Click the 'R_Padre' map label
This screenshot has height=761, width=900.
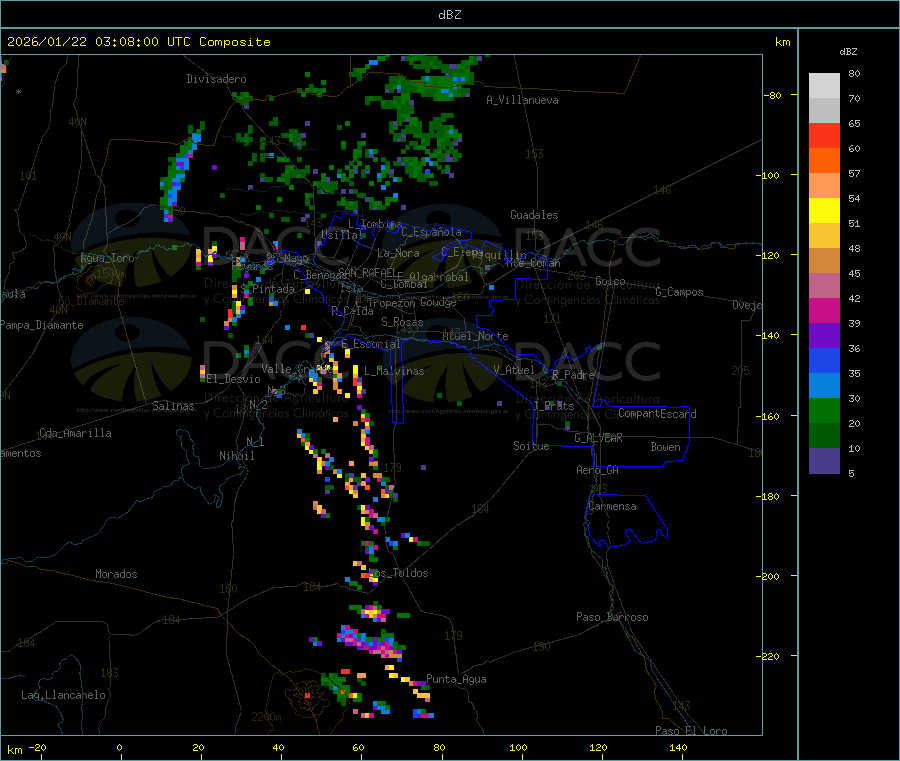point(573,375)
